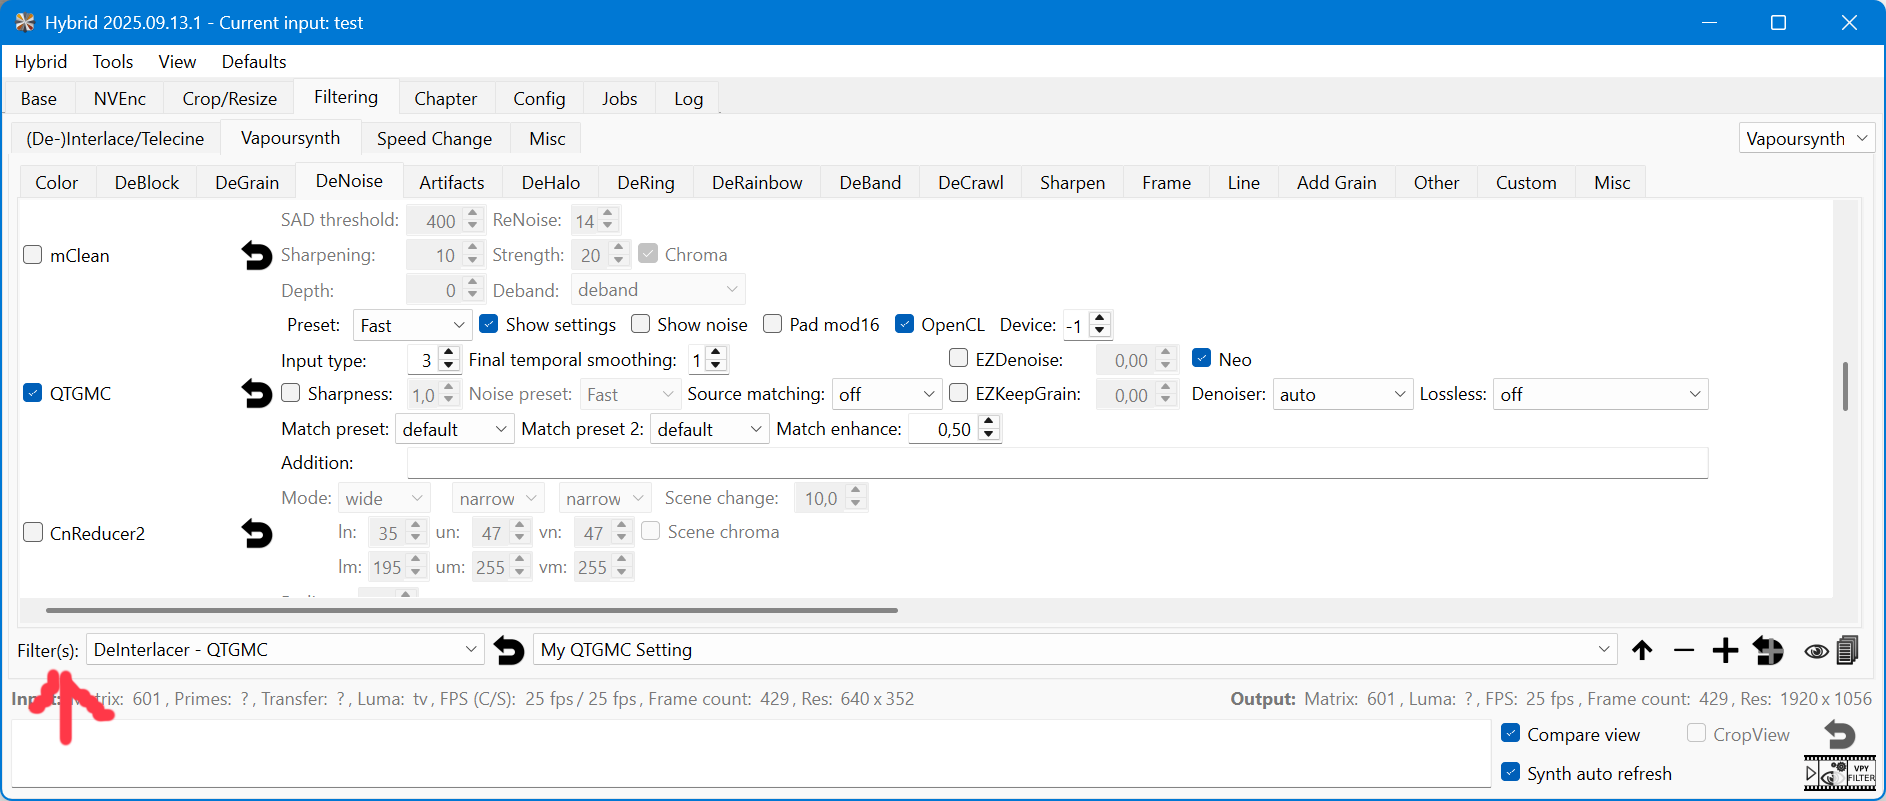Open the Tools menu

[113, 62]
